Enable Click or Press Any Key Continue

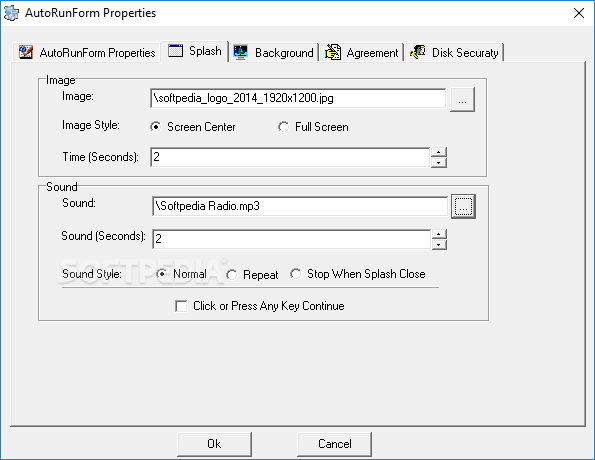click(260, 306)
